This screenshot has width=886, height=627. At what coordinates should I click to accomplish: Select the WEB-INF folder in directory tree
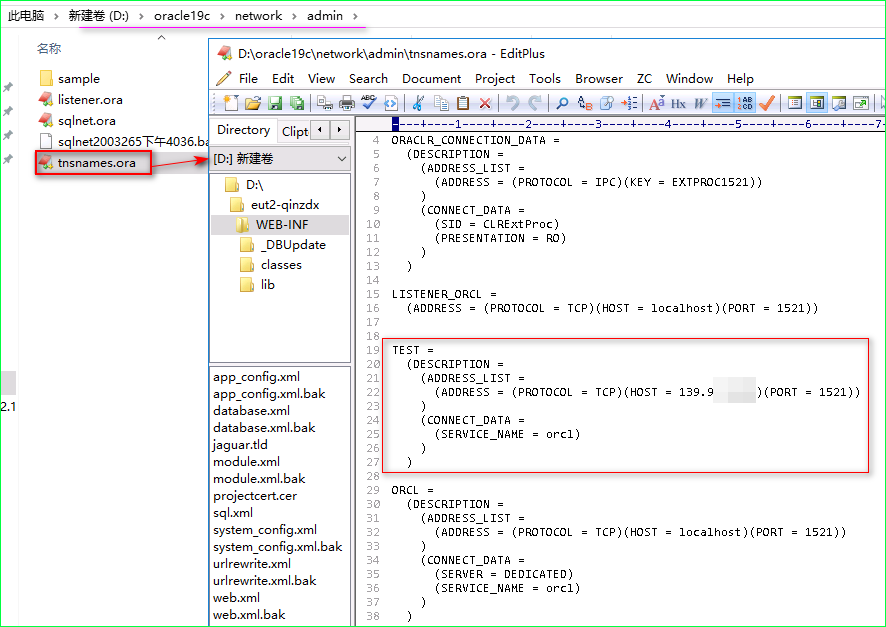click(282, 224)
